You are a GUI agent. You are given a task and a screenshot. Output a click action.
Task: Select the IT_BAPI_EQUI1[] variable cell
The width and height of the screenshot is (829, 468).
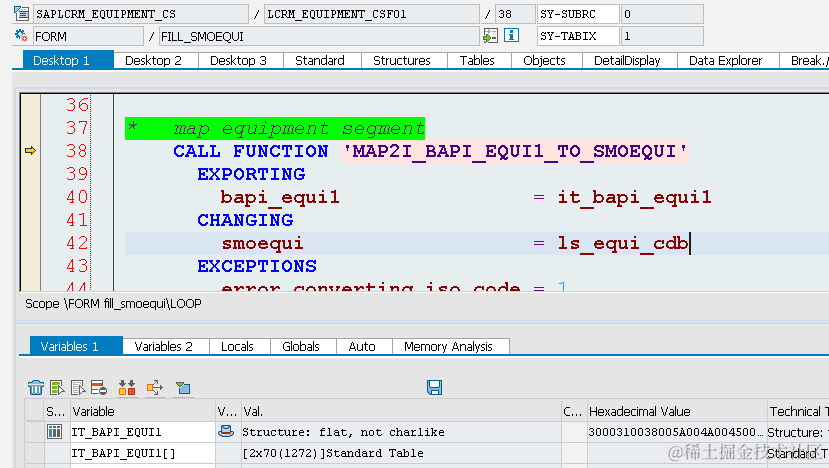(x=142, y=453)
